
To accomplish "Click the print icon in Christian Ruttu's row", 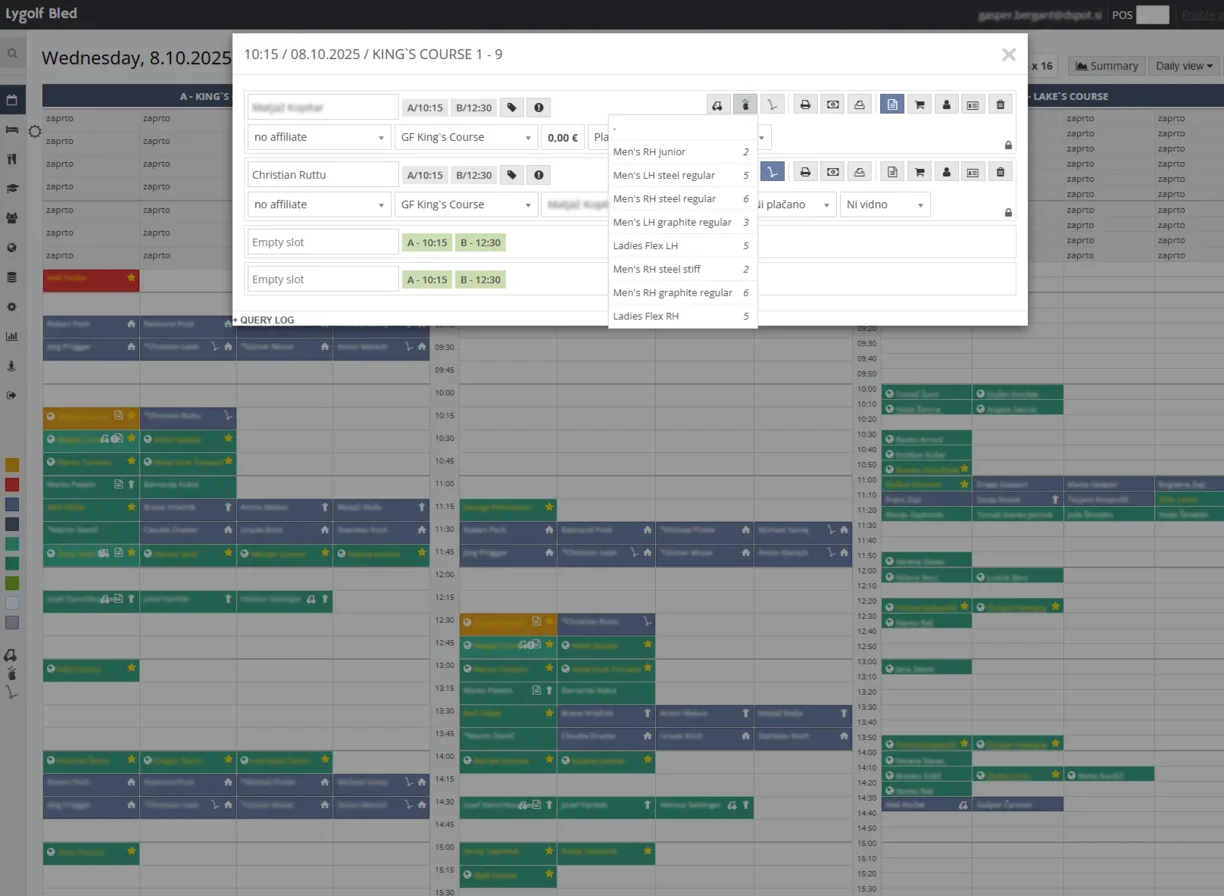I will coord(804,172).
